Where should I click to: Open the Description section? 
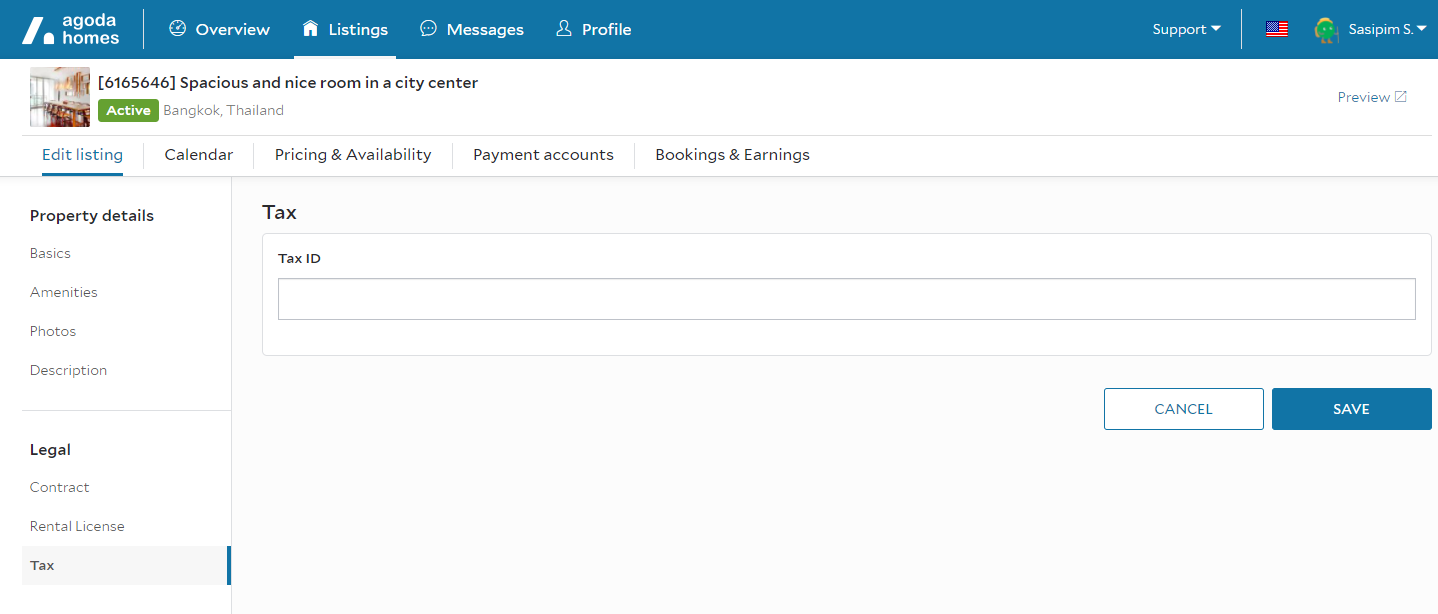(68, 370)
